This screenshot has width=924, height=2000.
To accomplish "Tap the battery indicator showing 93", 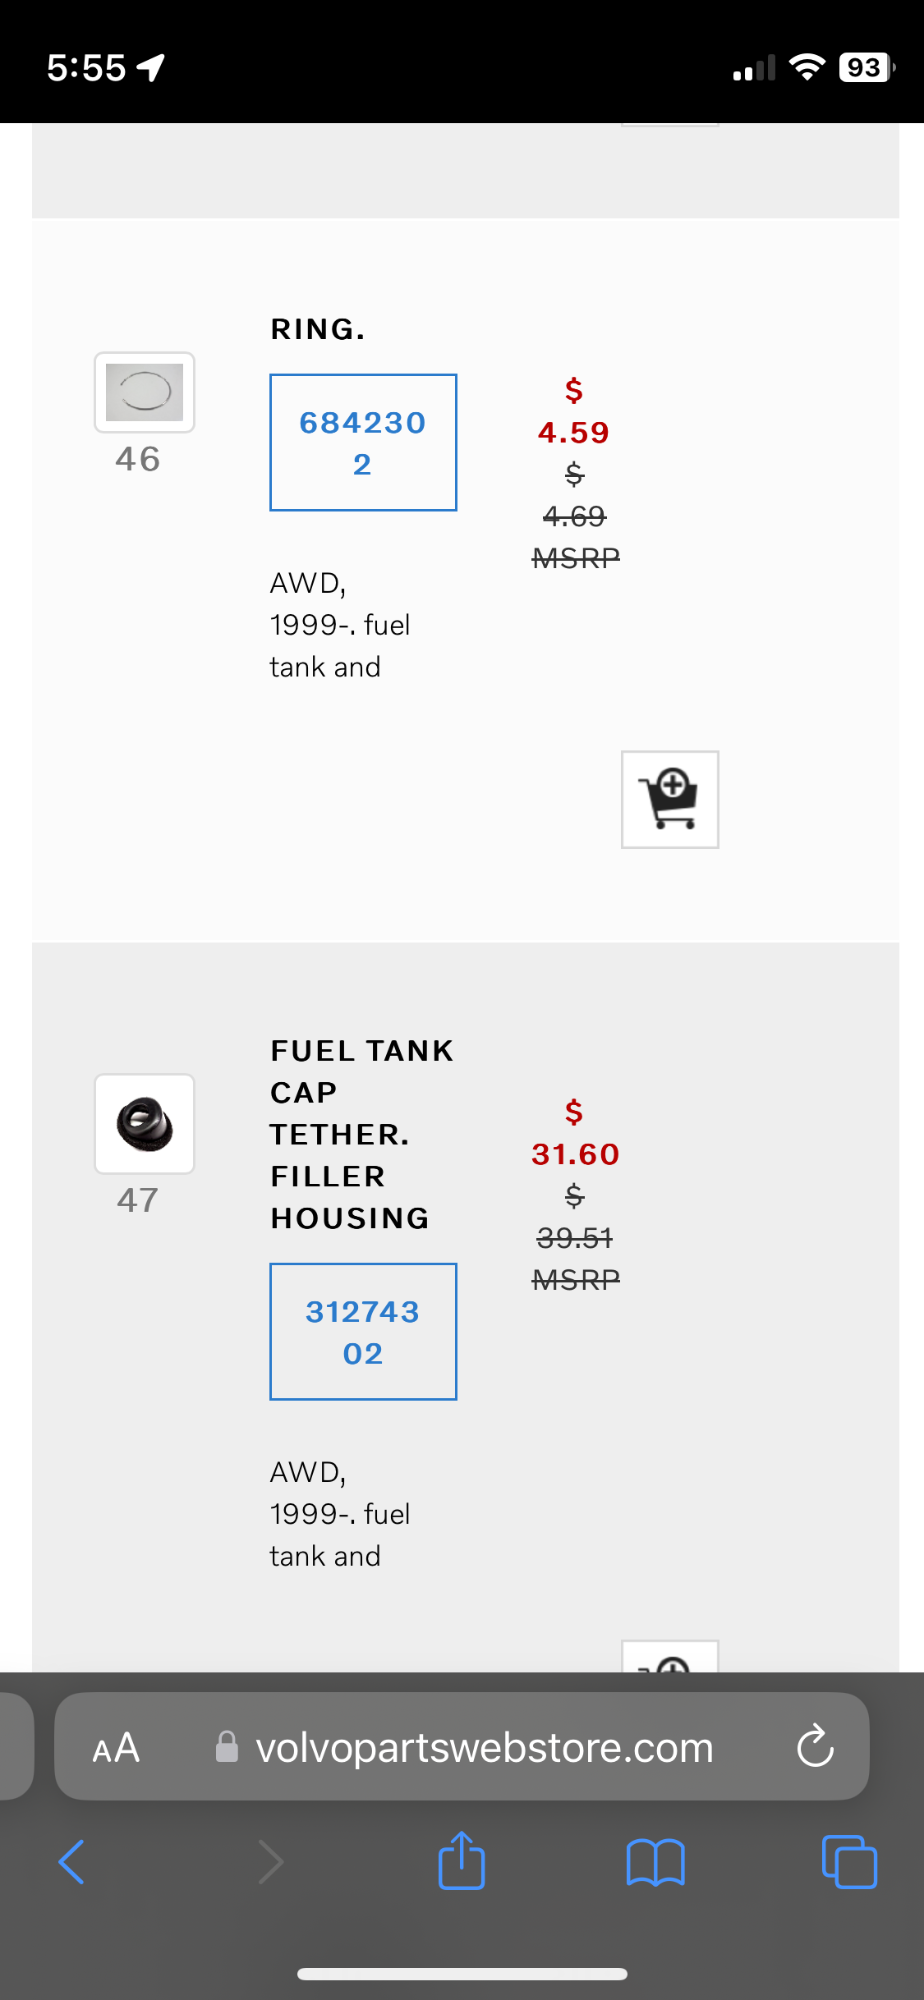I will click(x=865, y=68).
